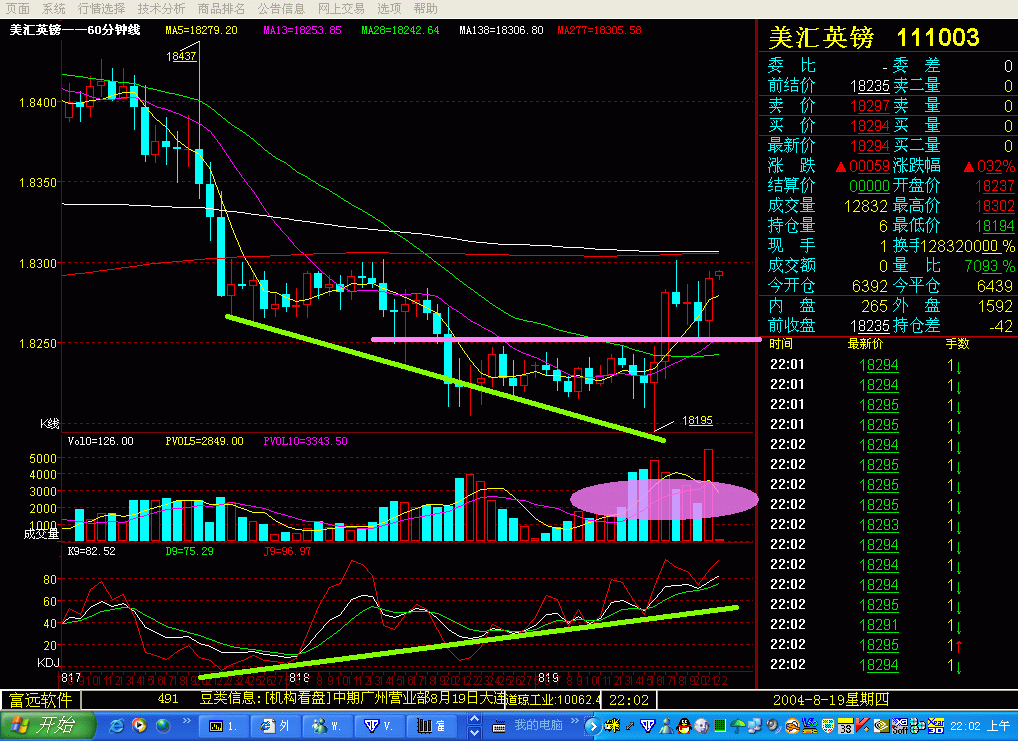Open the 系统 menu
Viewport: 1018px width, 741px height.
(x=54, y=8)
